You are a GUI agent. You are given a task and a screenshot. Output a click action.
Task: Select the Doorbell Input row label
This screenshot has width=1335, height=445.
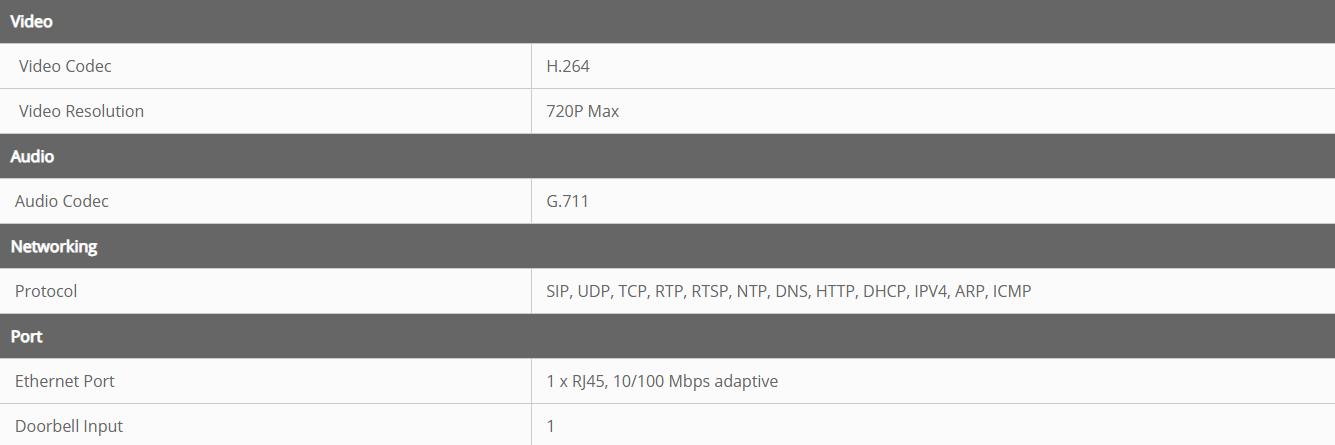coord(69,426)
